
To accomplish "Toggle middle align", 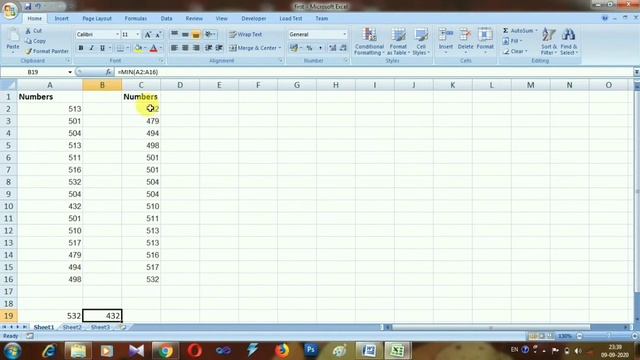I will tap(185, 34).
